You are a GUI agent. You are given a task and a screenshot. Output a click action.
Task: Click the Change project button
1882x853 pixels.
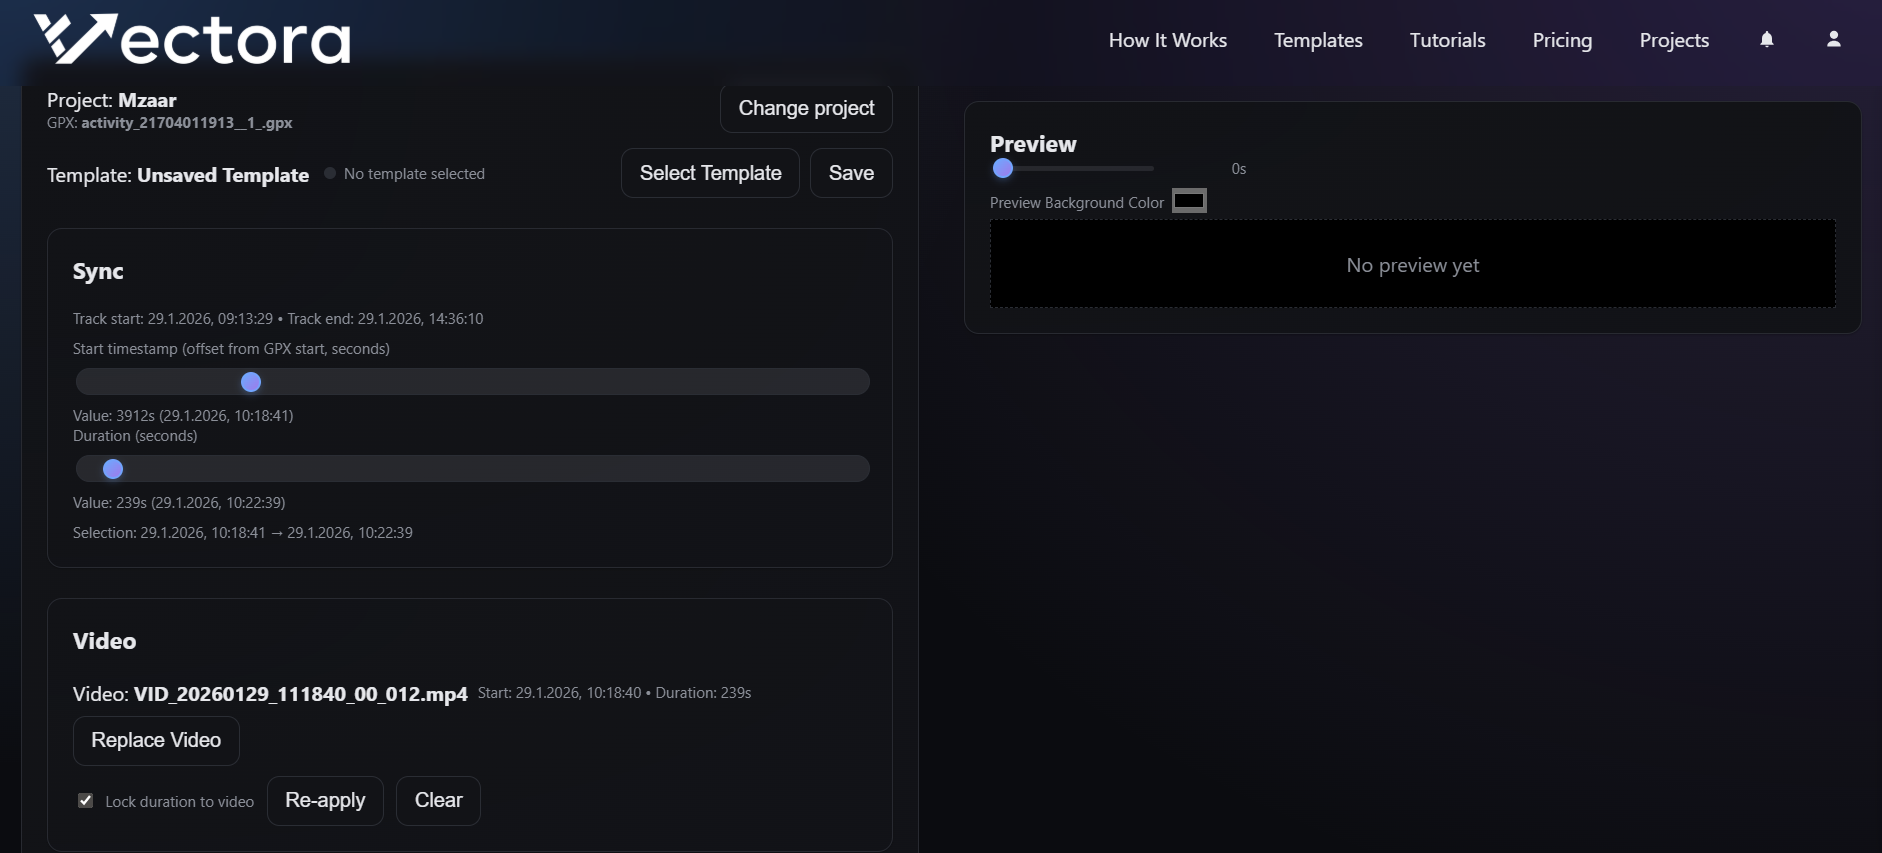(806, 108)
